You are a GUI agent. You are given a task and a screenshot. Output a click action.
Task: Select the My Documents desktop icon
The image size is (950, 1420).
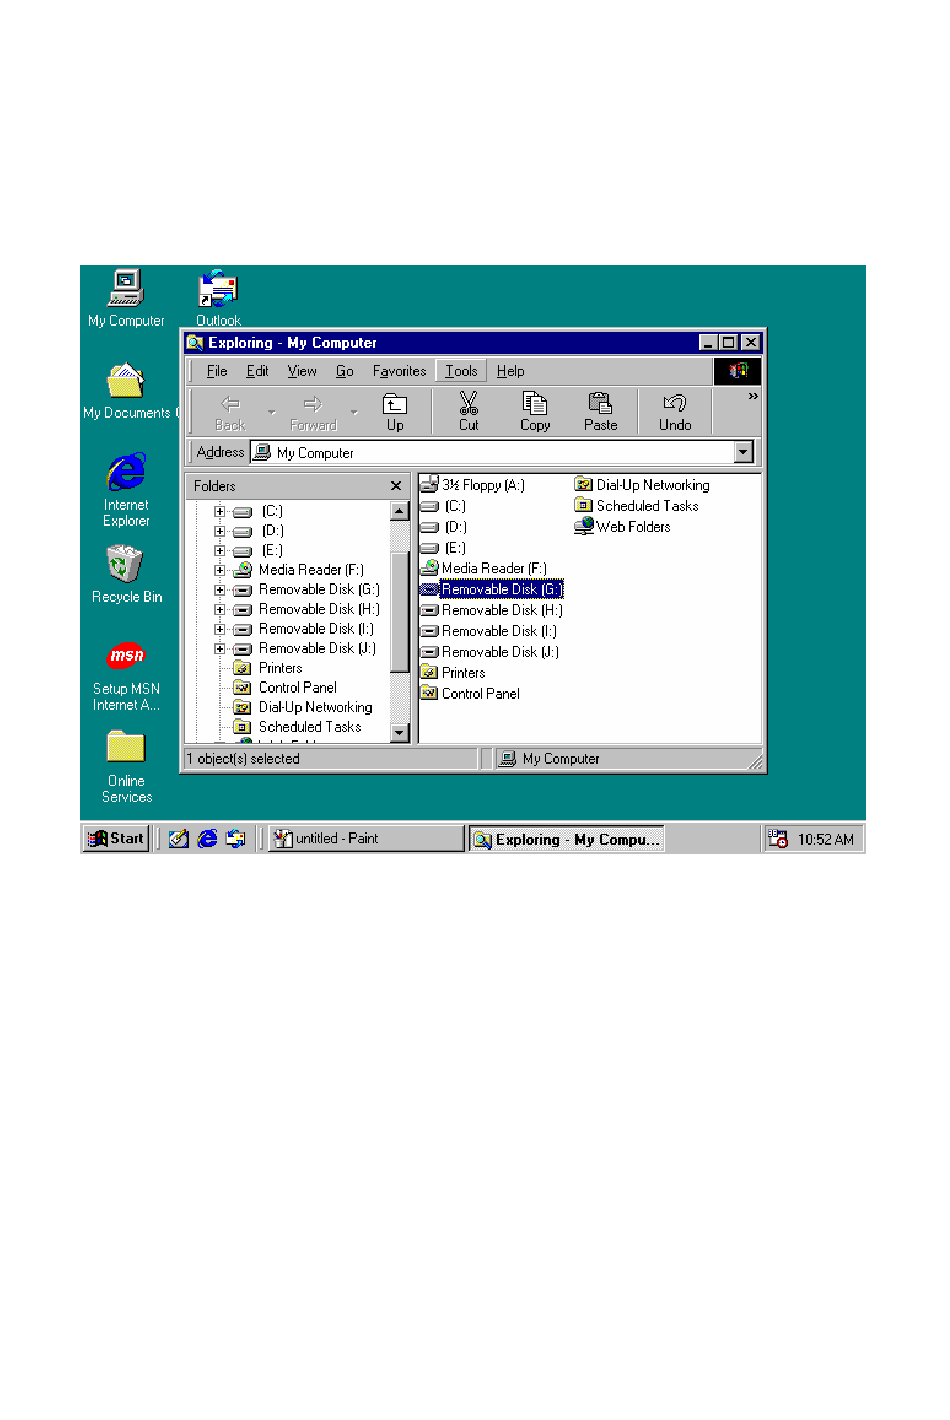(126, 391)
